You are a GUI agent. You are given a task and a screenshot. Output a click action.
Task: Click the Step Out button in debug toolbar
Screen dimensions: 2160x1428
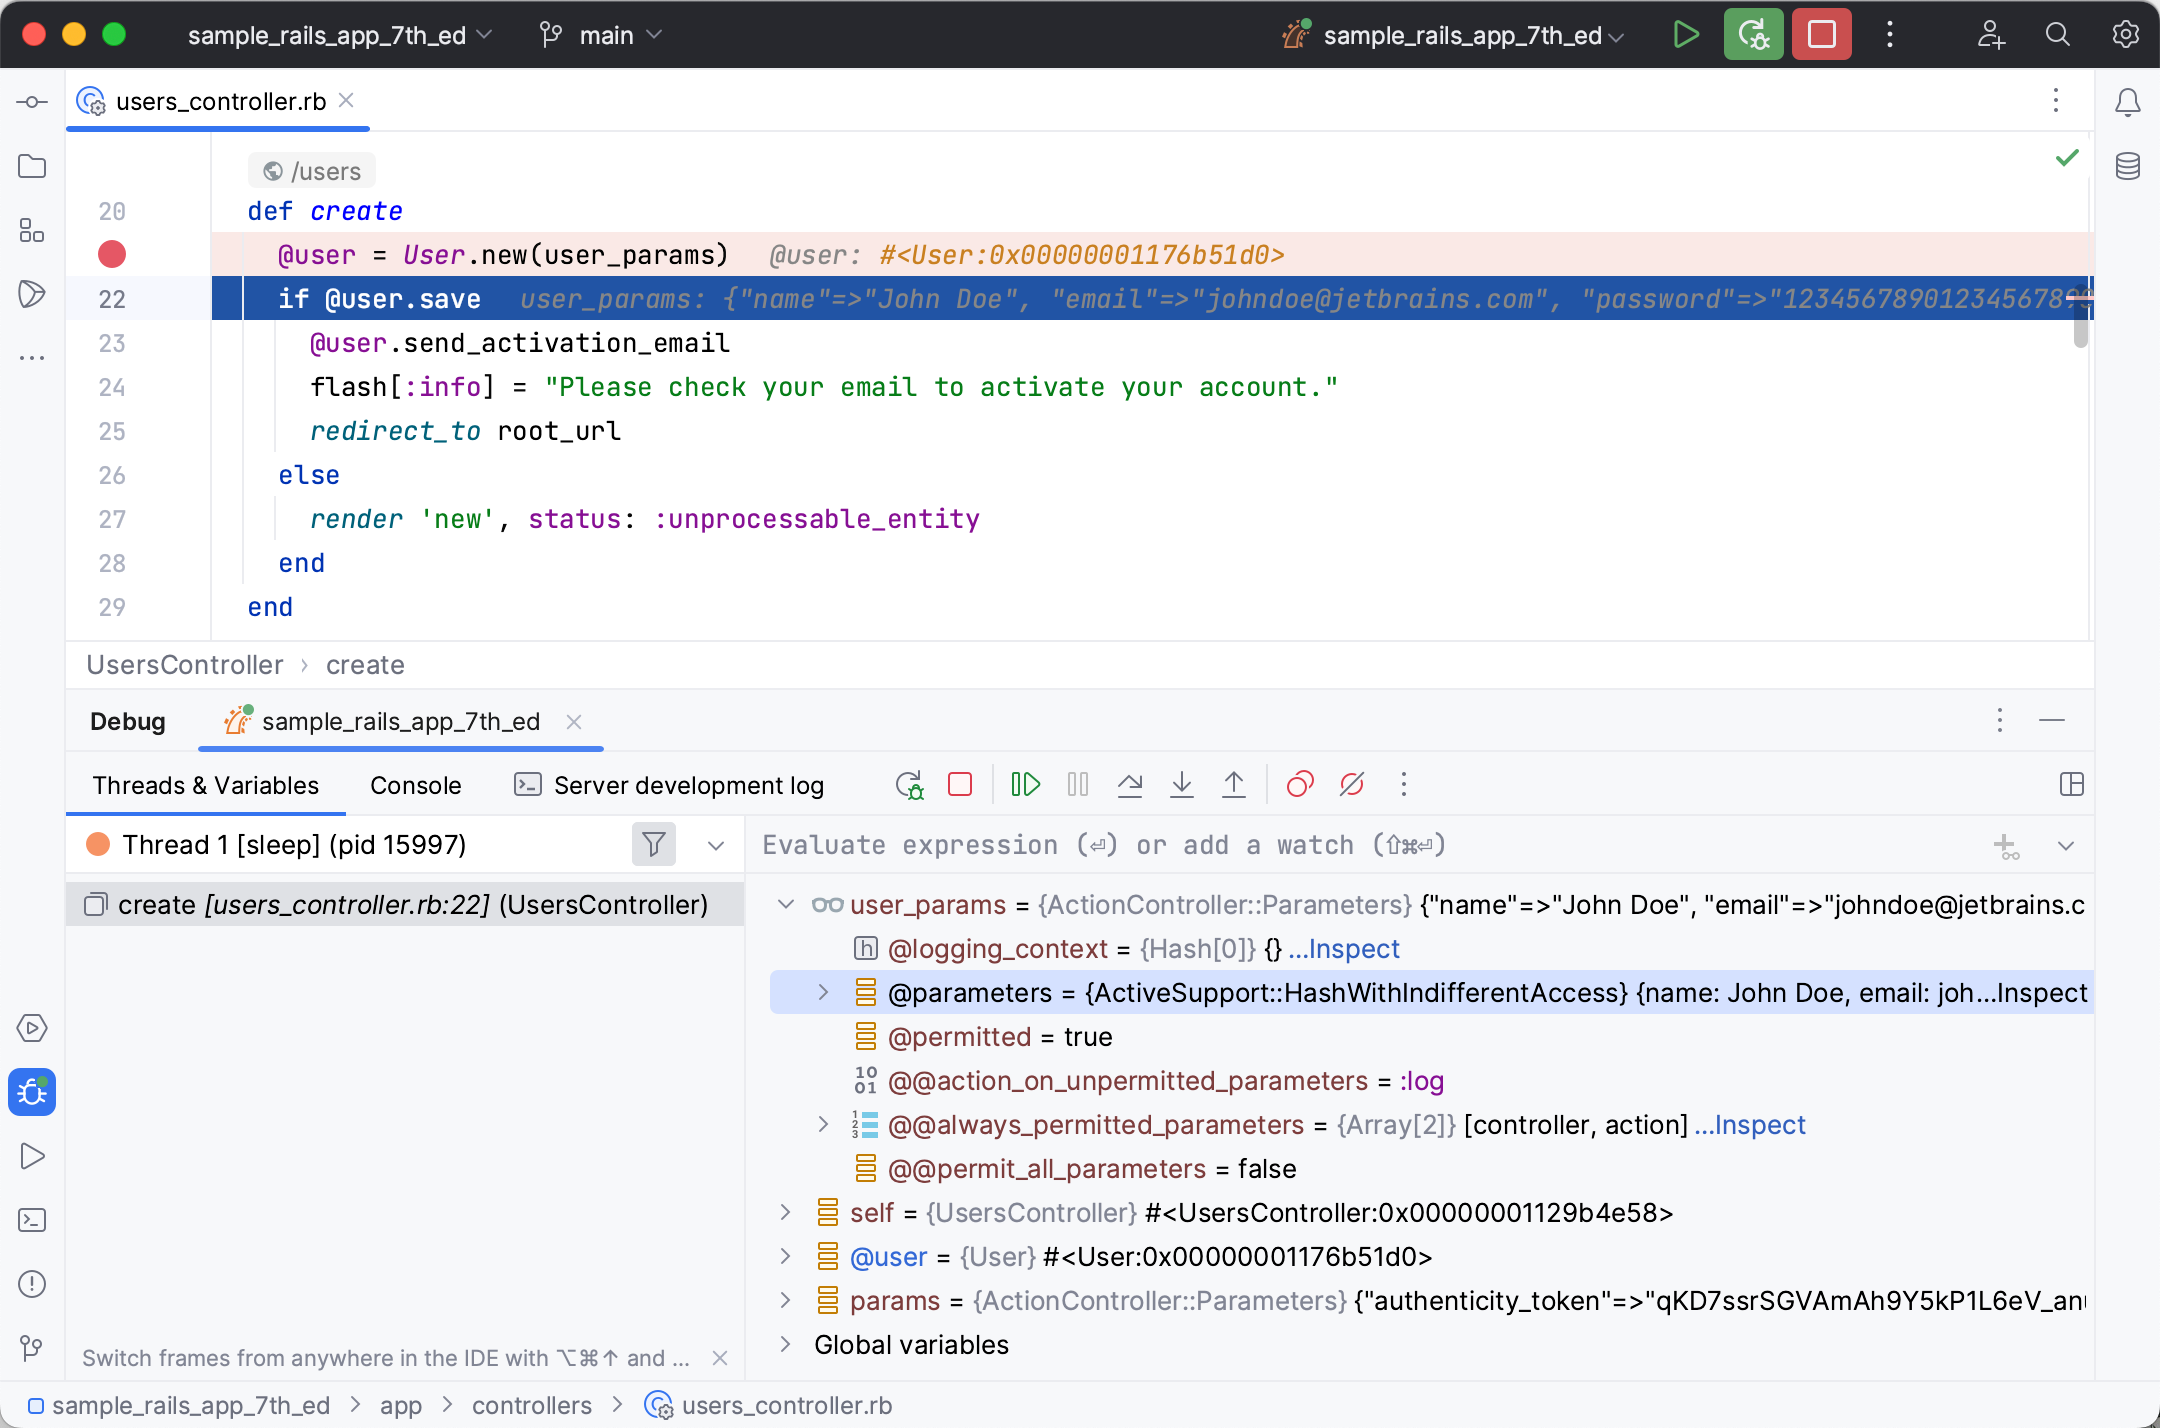pos(1235,784)
